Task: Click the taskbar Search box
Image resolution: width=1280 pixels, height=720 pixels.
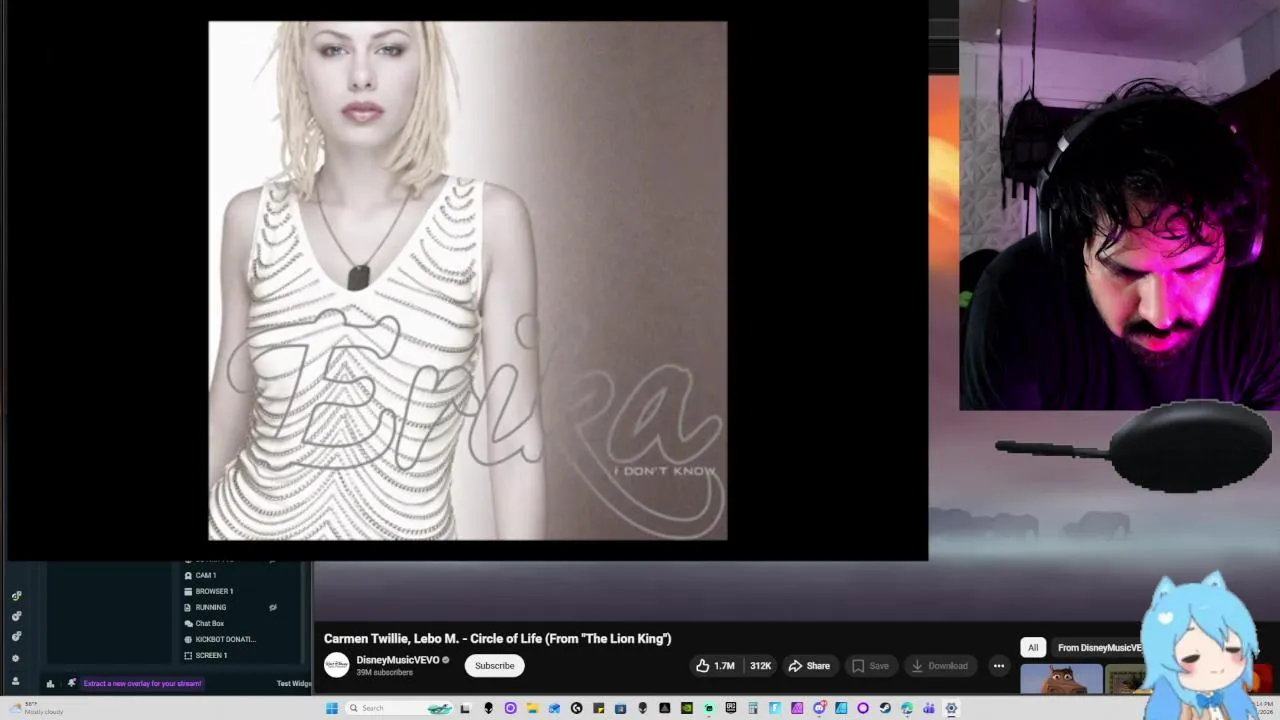Action: point(399,708)
